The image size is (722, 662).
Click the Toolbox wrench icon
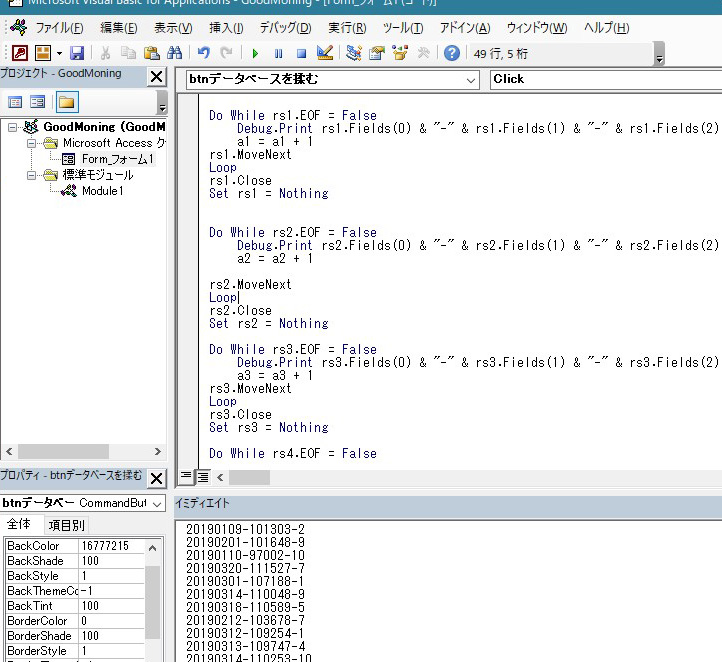[423, 53]
